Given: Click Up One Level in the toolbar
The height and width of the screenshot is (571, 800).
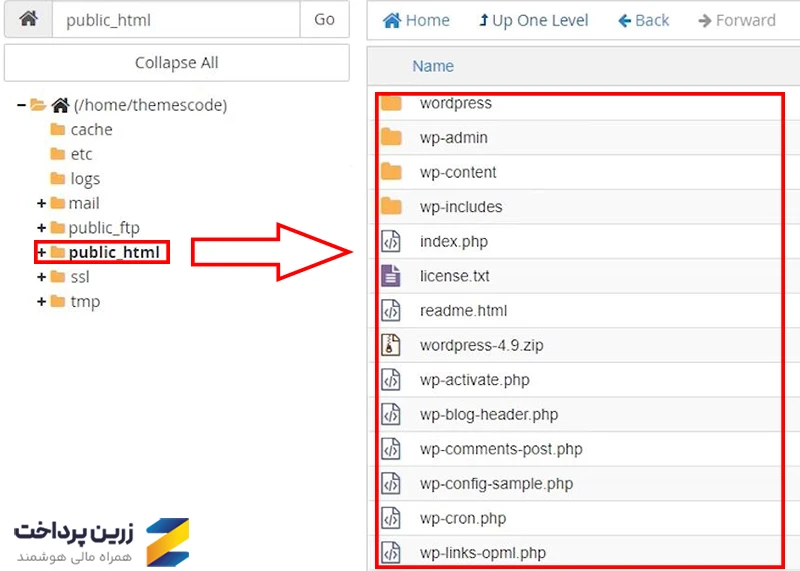Looking at the screenshot, I should pyautogui.click(x=534, y=20).
